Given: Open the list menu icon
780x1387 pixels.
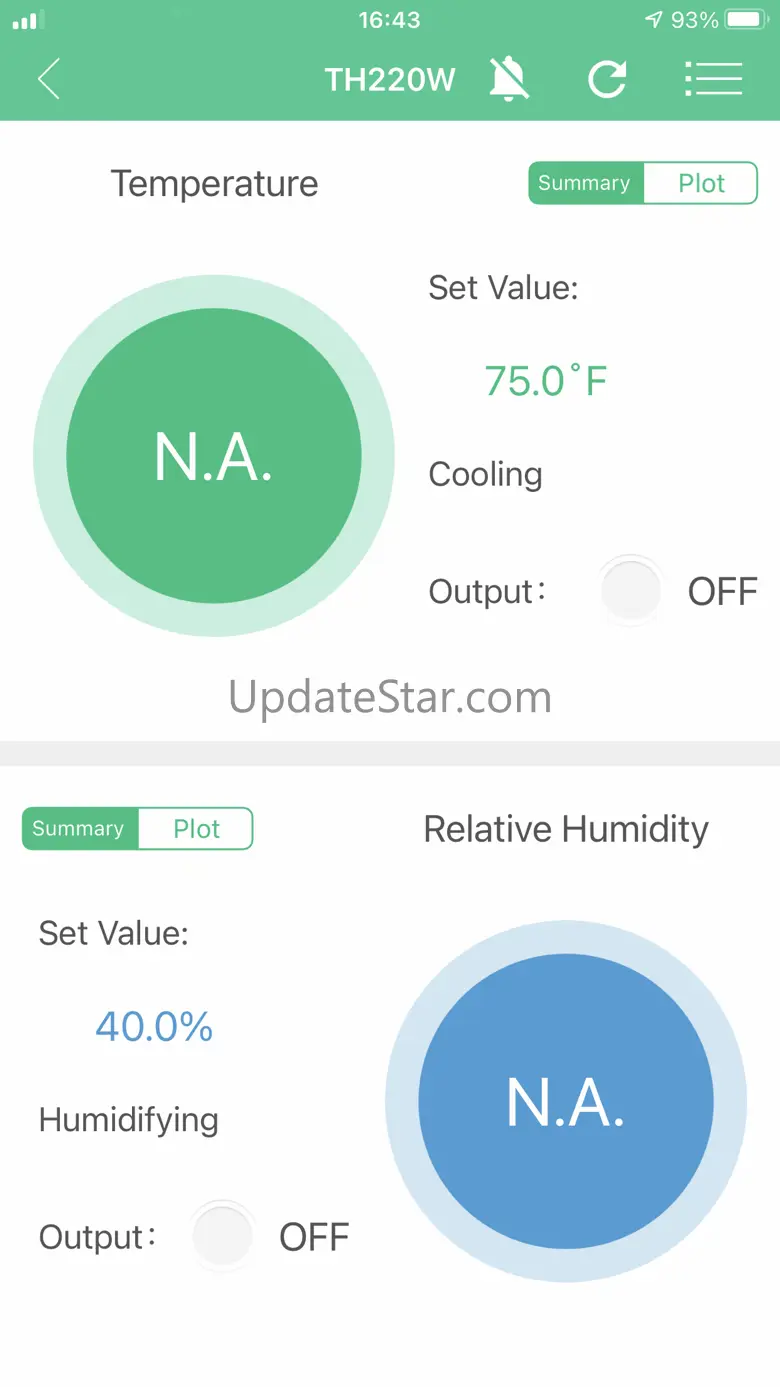Looking at the screenshot, I should point(713,79).
